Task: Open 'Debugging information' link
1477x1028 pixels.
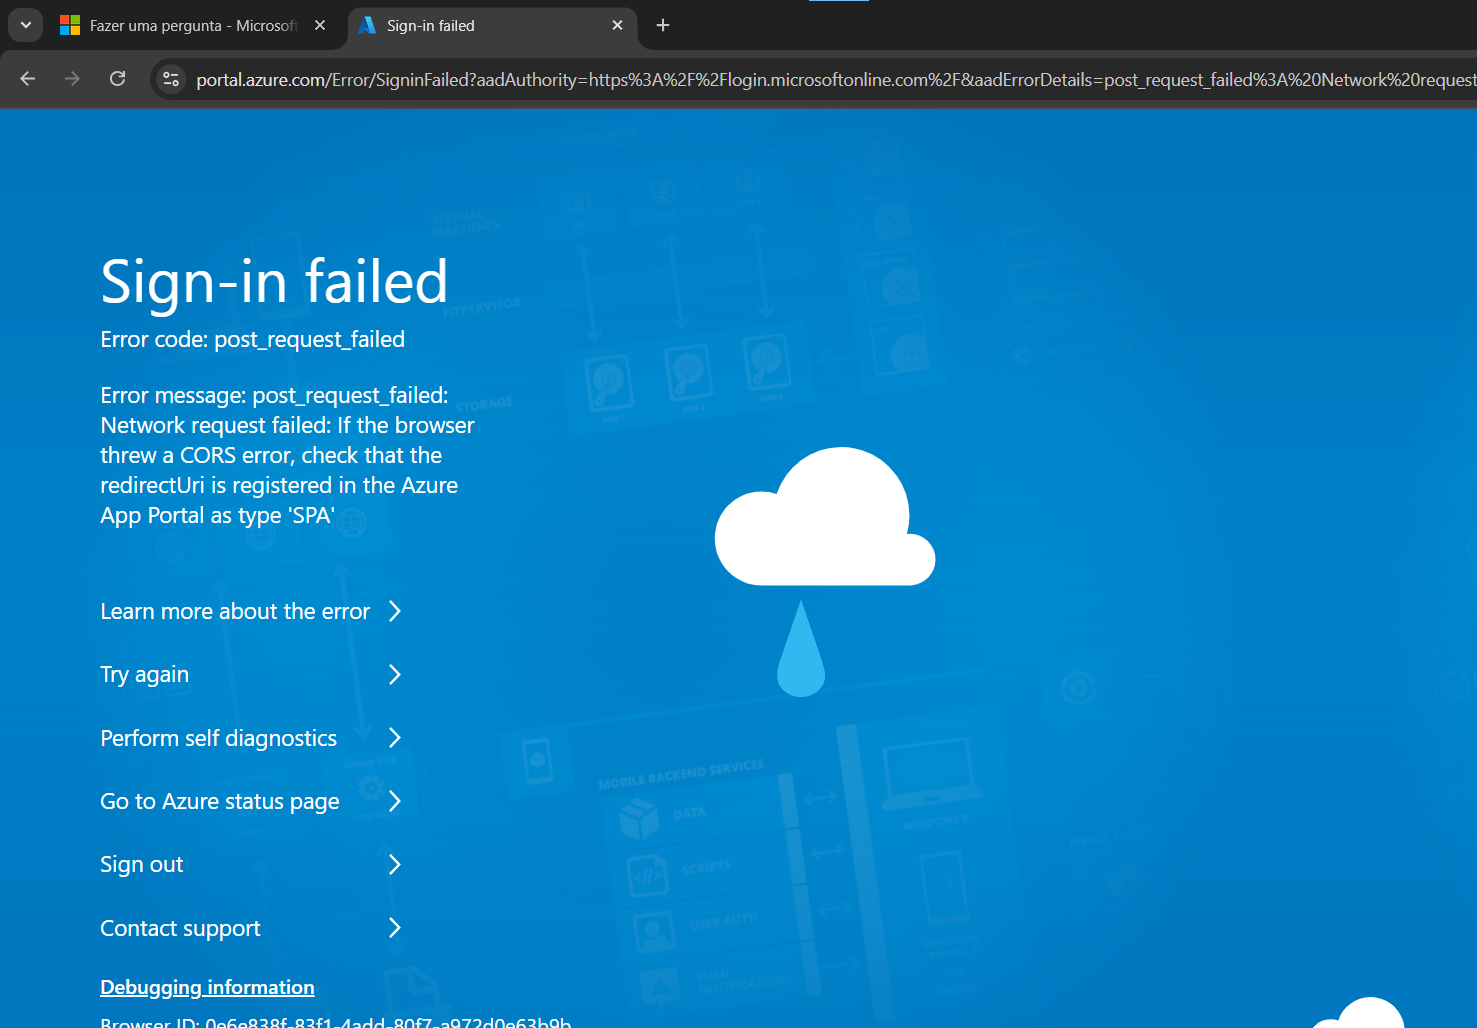Action: pos(207,987)
